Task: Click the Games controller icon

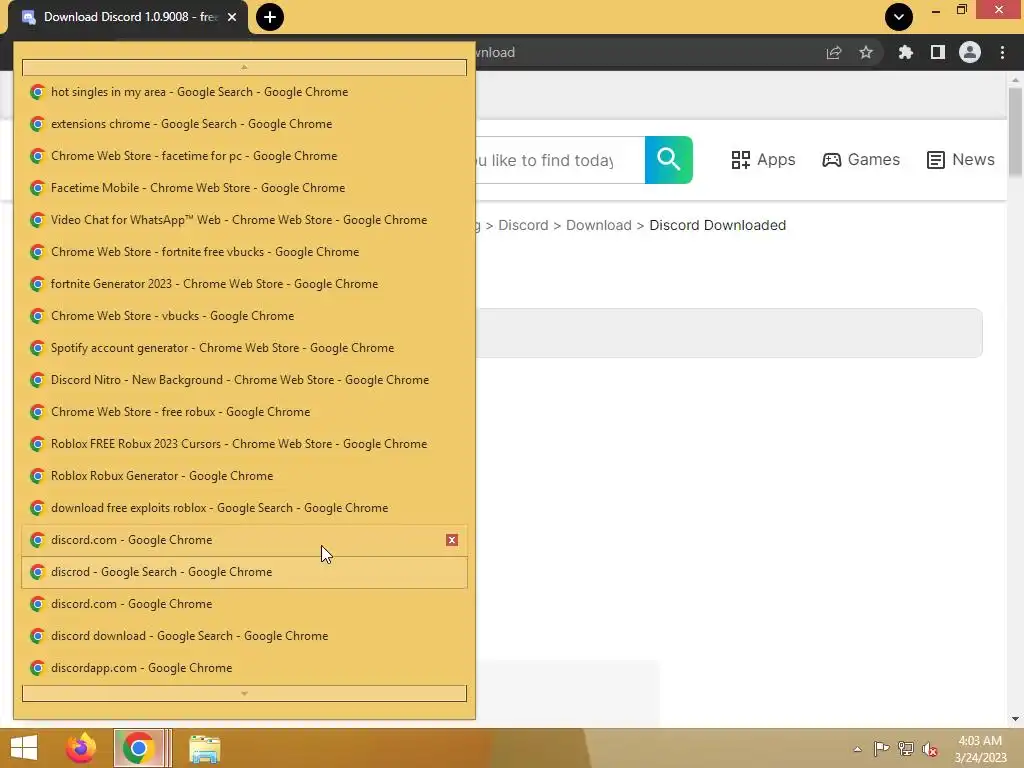Action: (831, 160)
